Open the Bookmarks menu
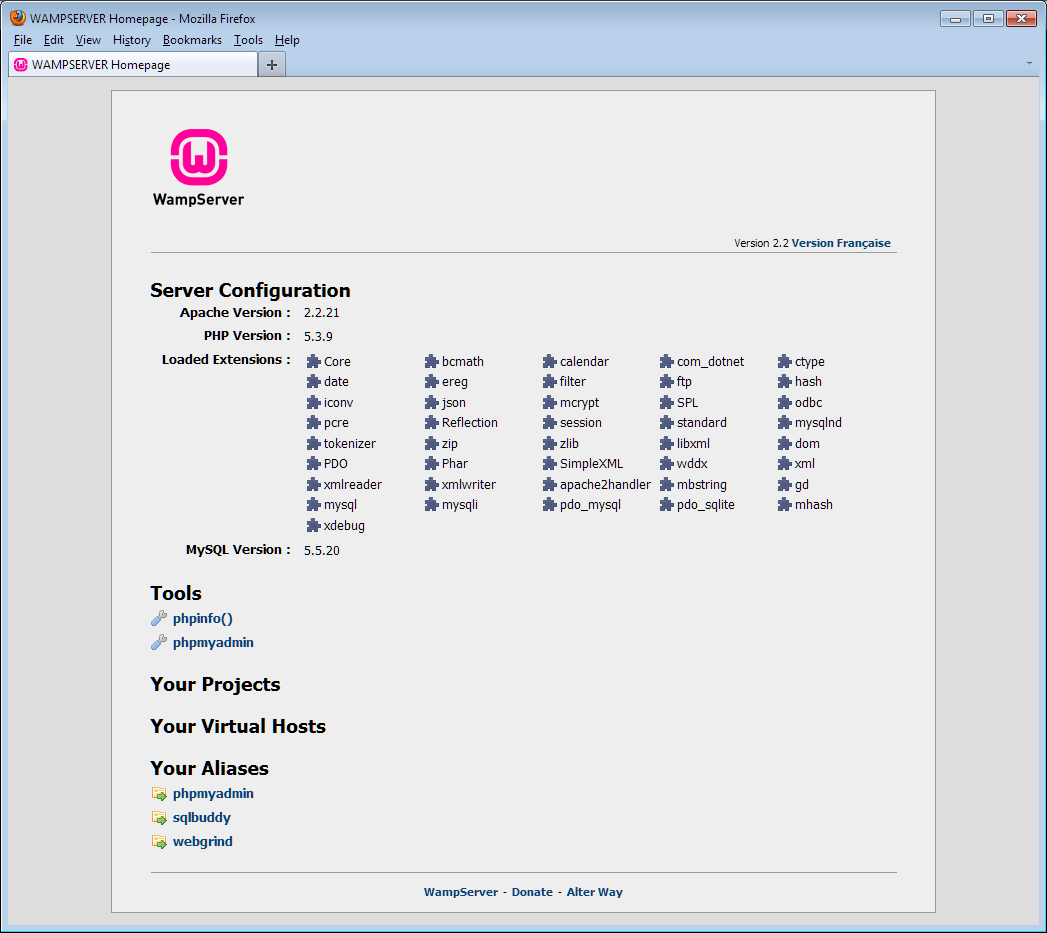Screen dimensions: 1047x933 (192, 40)
